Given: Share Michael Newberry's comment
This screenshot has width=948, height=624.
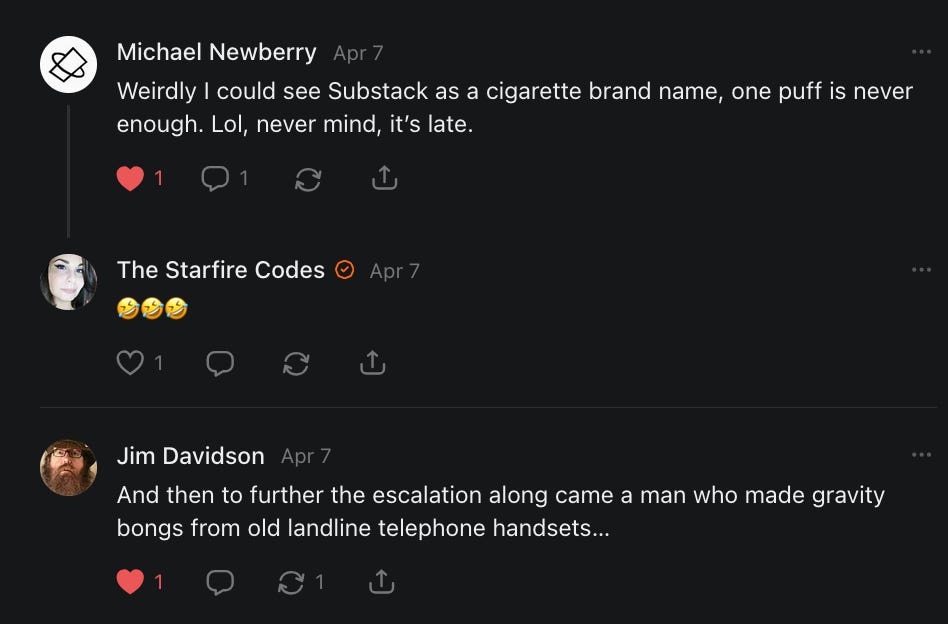Looking at the screenshot, I should tap(385, 179).
